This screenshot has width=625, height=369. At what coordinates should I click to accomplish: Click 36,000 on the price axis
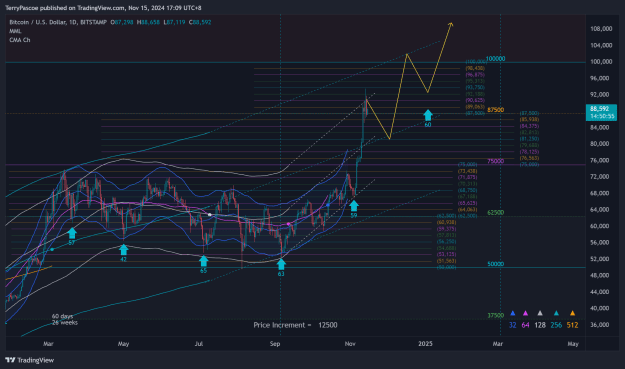[x=599, y=325]
